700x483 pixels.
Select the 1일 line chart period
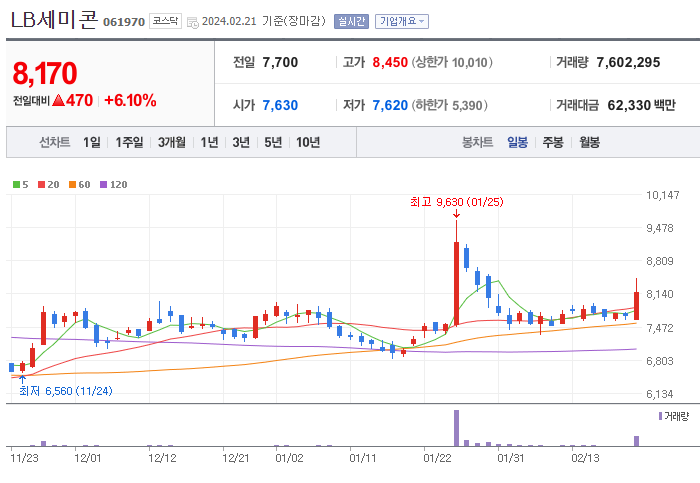pyautogui.click(x=92, y=142)
